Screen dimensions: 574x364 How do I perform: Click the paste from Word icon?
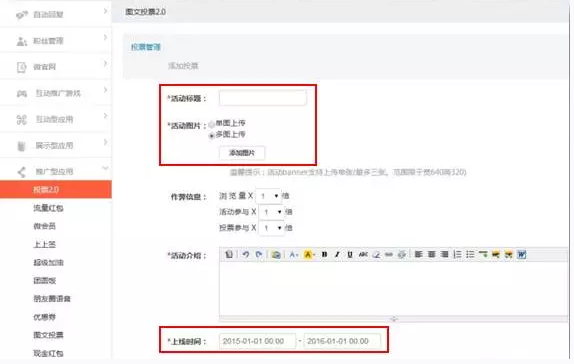tap(521, 254)
